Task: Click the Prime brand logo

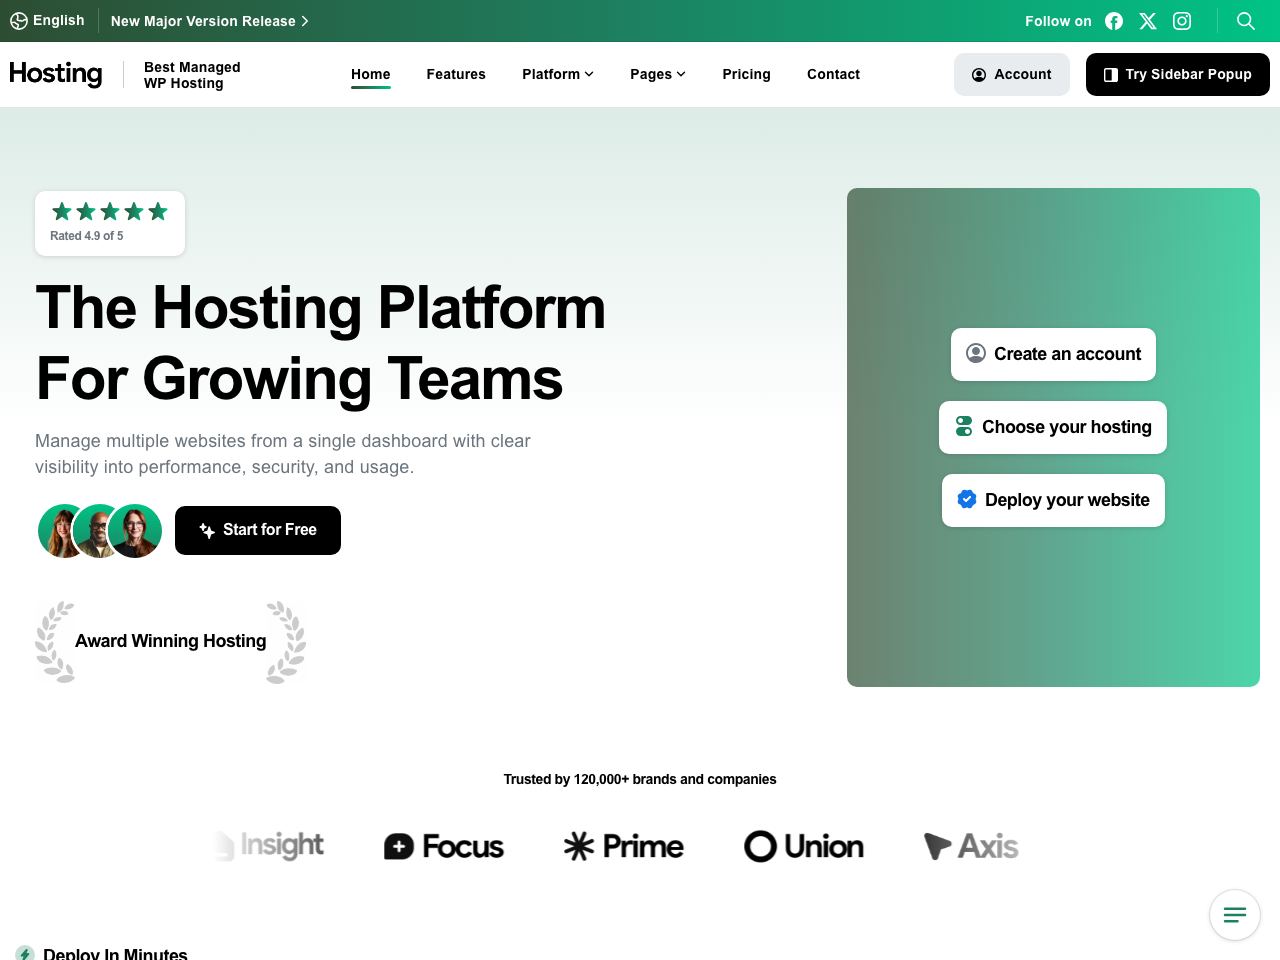Action: point(624,846)
